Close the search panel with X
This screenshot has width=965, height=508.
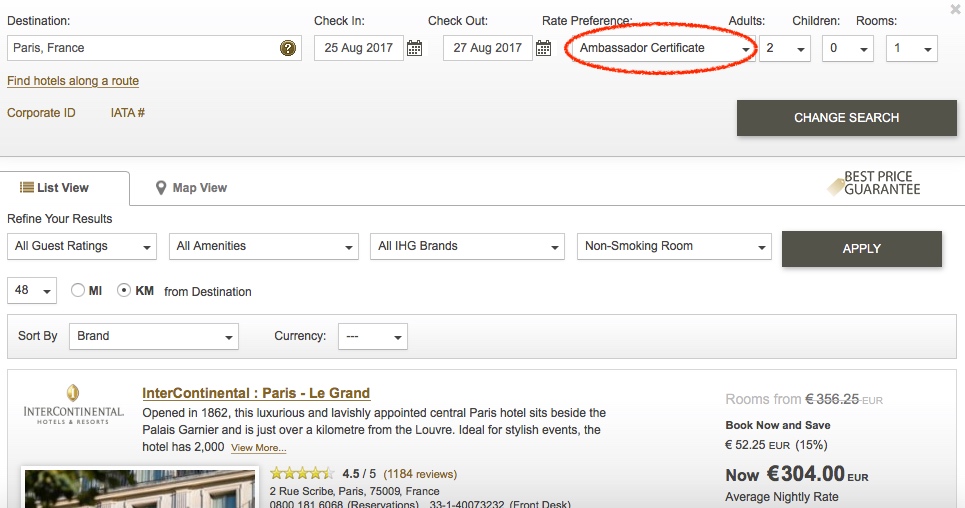[955, 10]
